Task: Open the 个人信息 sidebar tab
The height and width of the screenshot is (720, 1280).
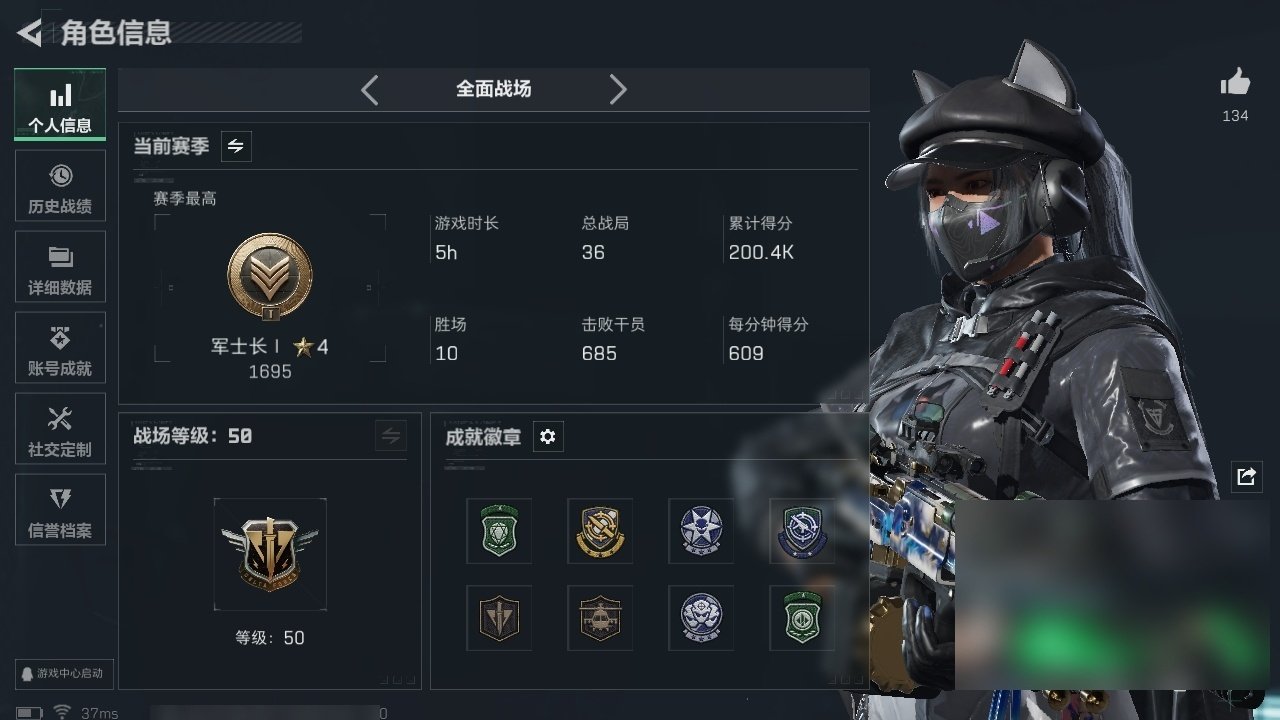Action: point(60,105)
